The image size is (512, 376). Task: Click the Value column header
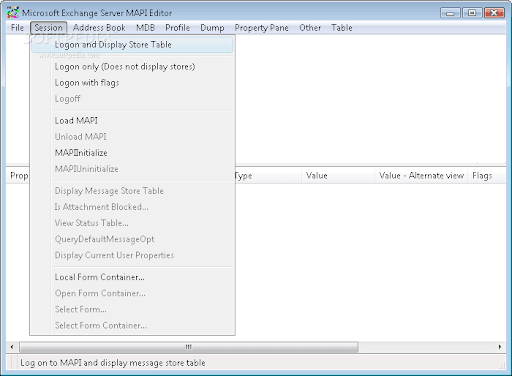click(x=338, y=176)
